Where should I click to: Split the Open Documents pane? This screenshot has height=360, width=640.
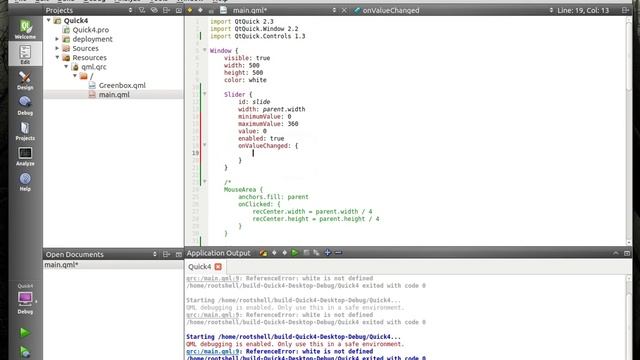pyautogui.click(x=167, y=254)
